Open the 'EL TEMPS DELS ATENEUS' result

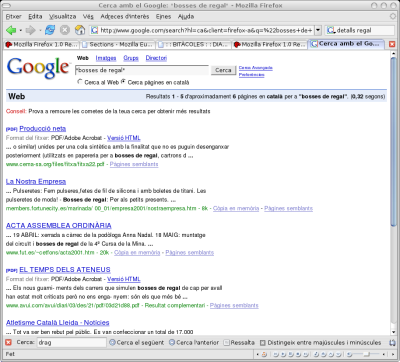tap(65, 270)
